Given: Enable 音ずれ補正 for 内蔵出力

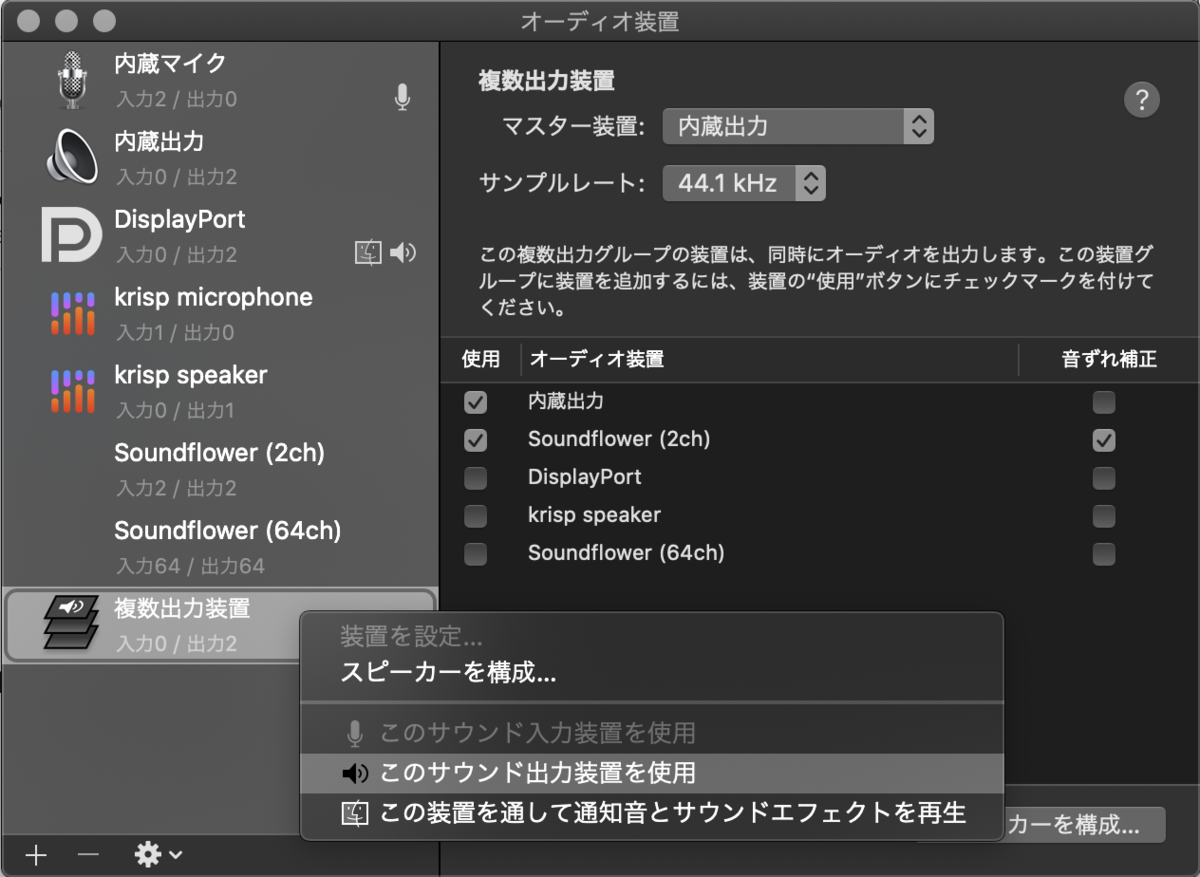Looking at the screenshot, I should 1104,402.
